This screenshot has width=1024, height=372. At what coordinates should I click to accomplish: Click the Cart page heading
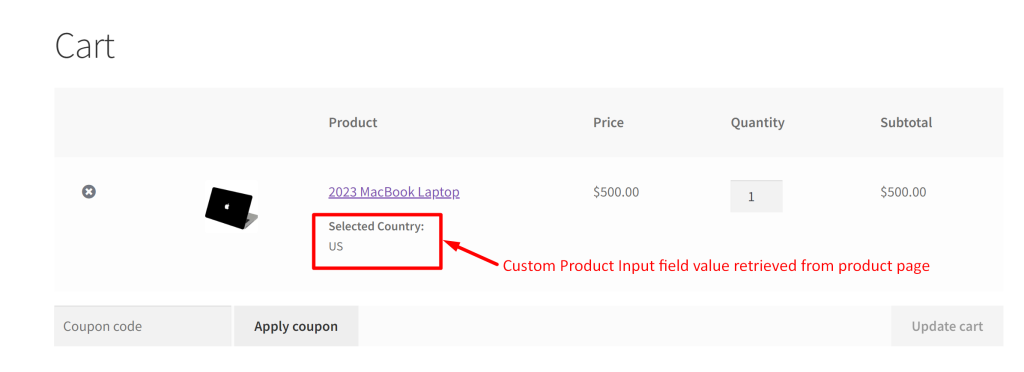[x=85, y=46]
